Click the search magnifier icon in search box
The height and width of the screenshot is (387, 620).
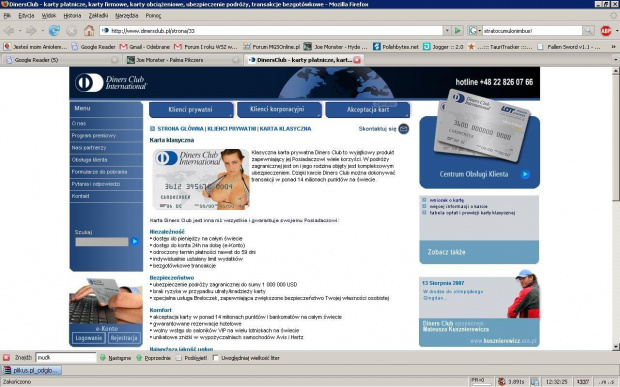pos(588,30)
